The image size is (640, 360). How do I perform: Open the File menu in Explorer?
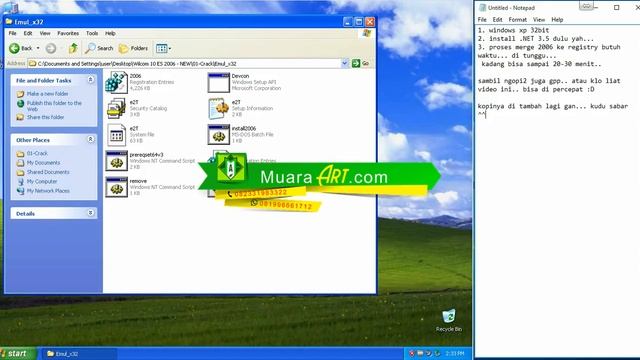[x=13, y=33]
